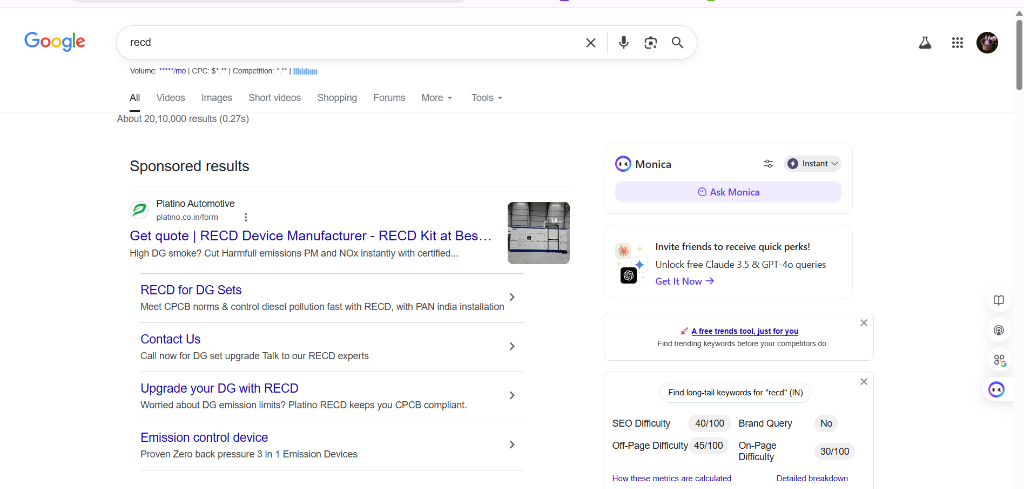Expand the Tools dropdown
The image size is (1024, 489).
pyautogui.click(x=487, y=98)
